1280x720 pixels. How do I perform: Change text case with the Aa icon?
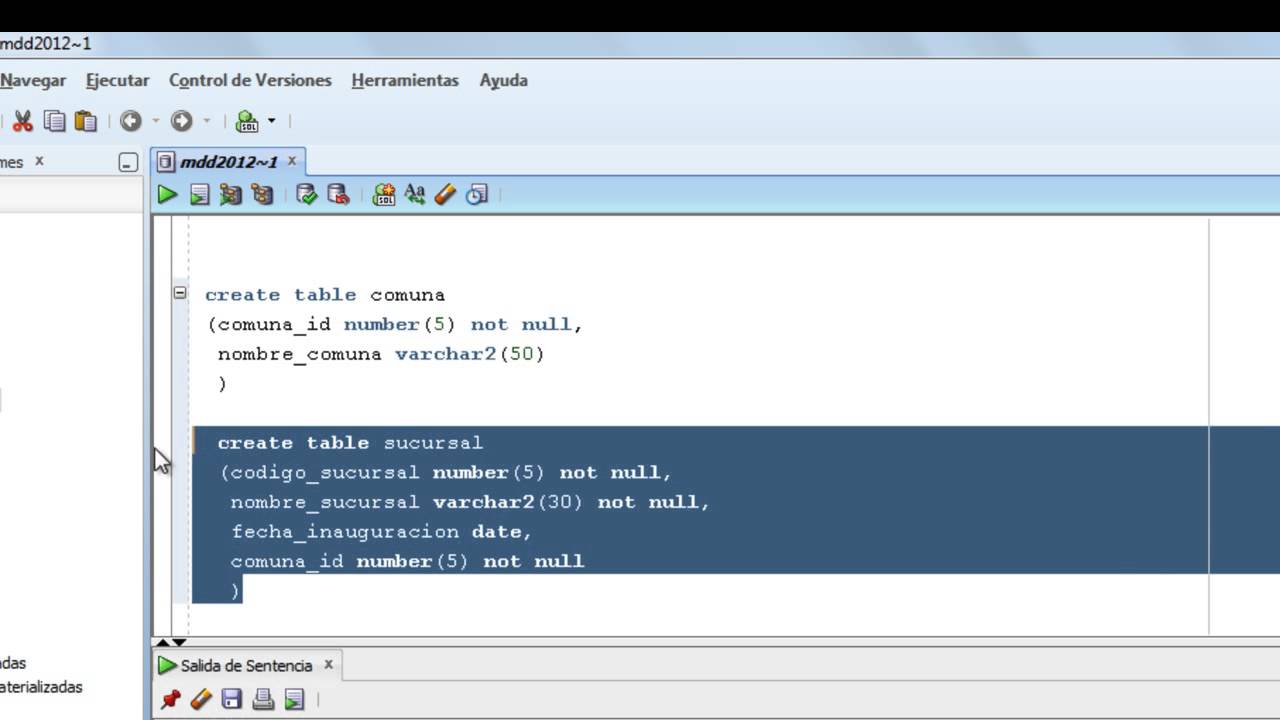415,194
